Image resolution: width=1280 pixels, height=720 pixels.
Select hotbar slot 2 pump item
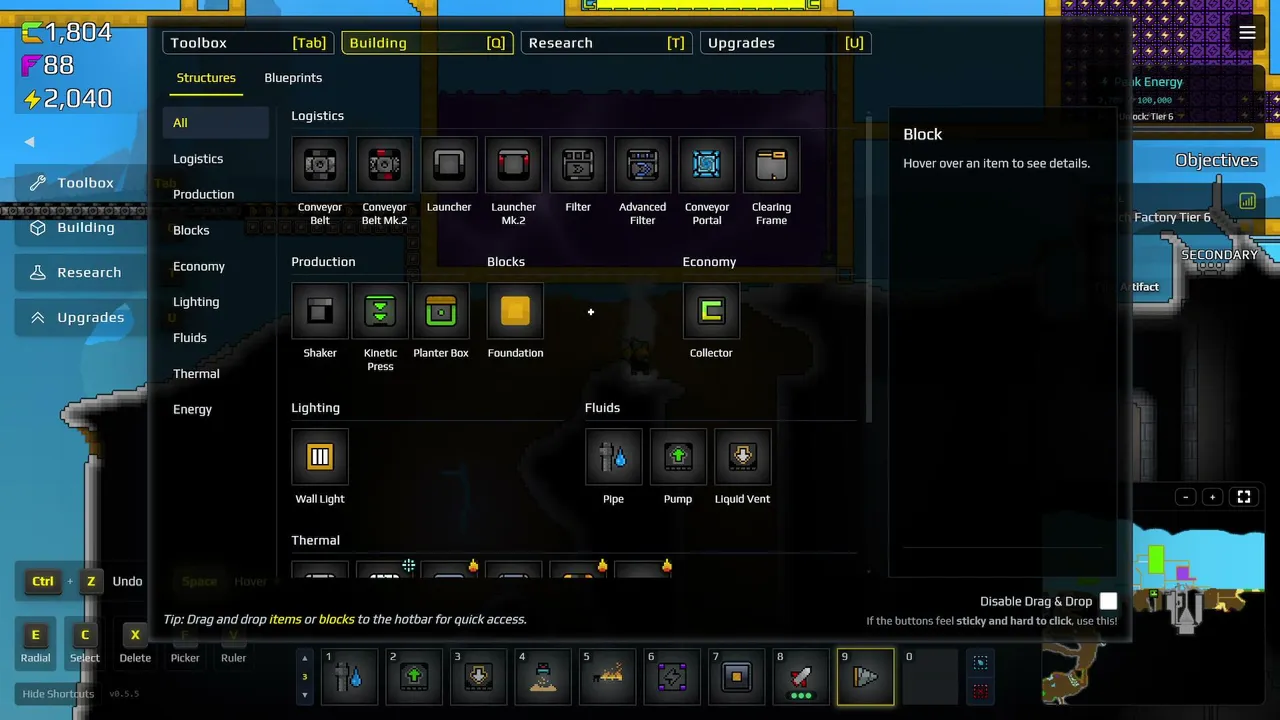414,677
